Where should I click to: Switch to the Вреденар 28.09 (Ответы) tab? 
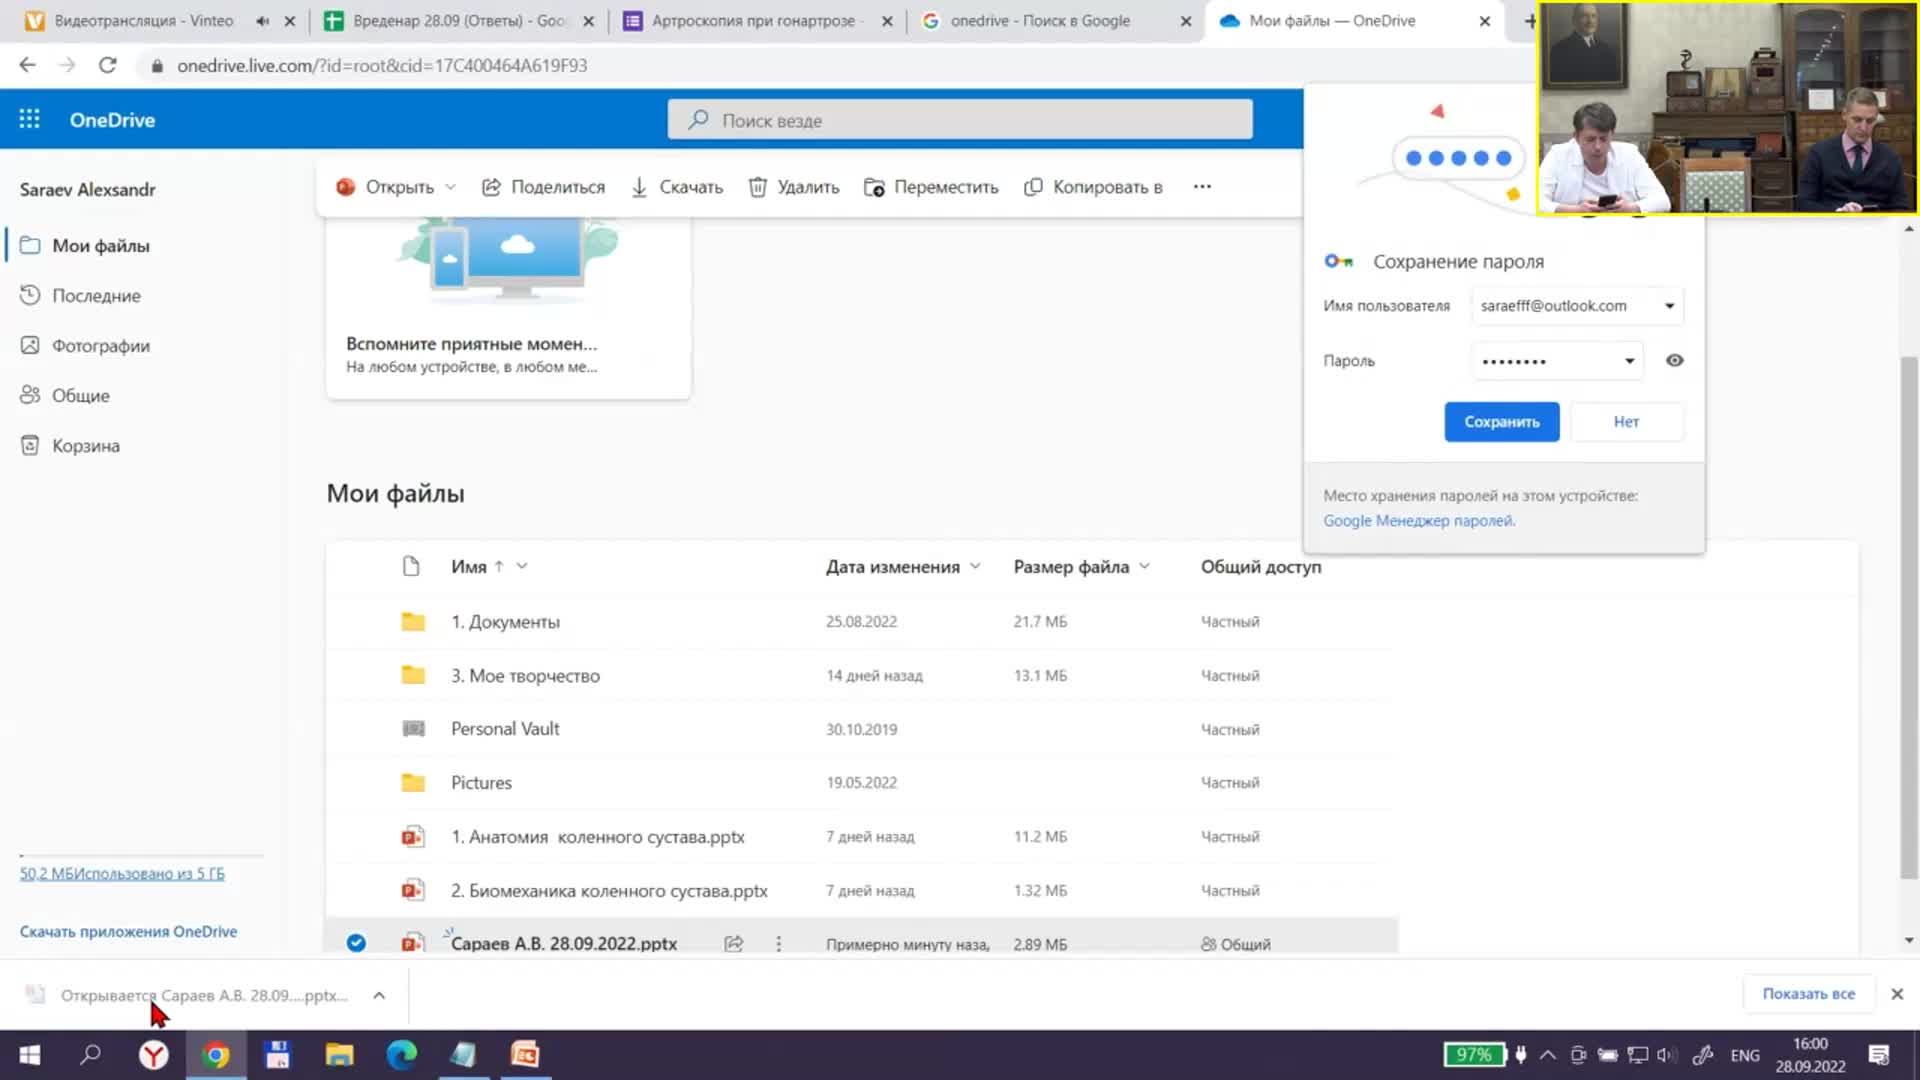[445, 20]
